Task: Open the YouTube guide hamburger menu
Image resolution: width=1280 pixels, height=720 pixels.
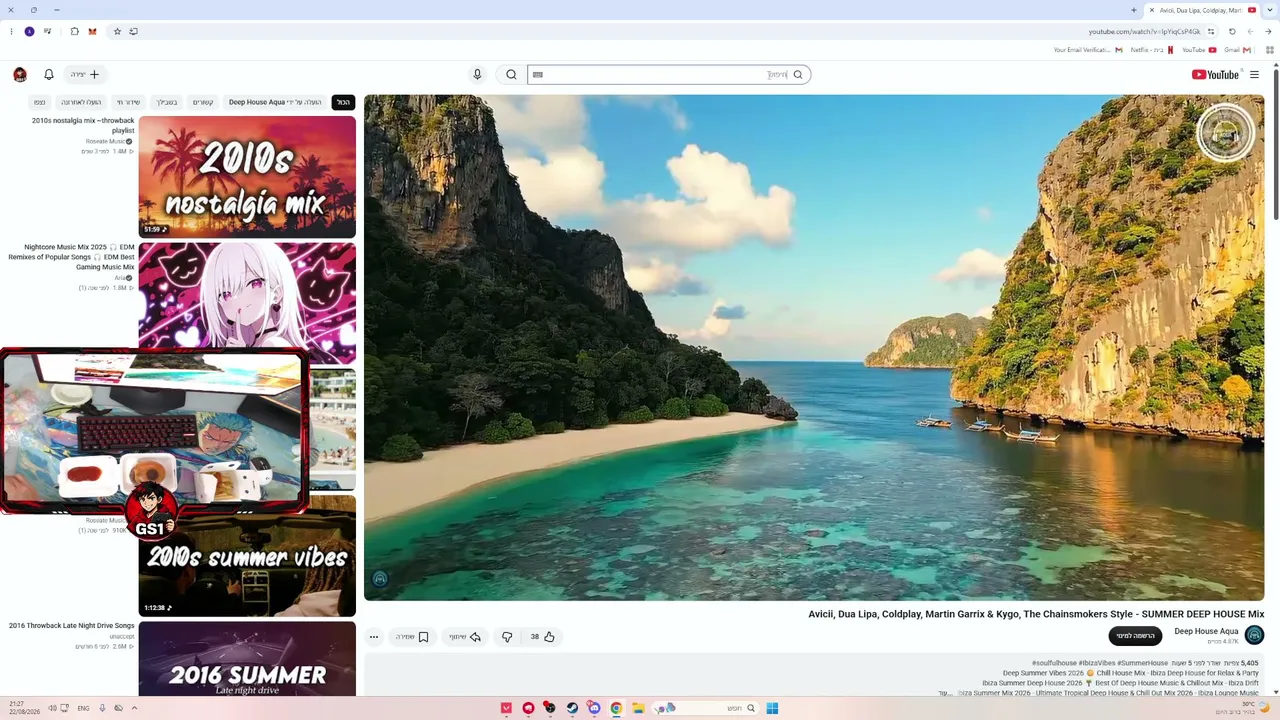Action: pos(1254,74)
